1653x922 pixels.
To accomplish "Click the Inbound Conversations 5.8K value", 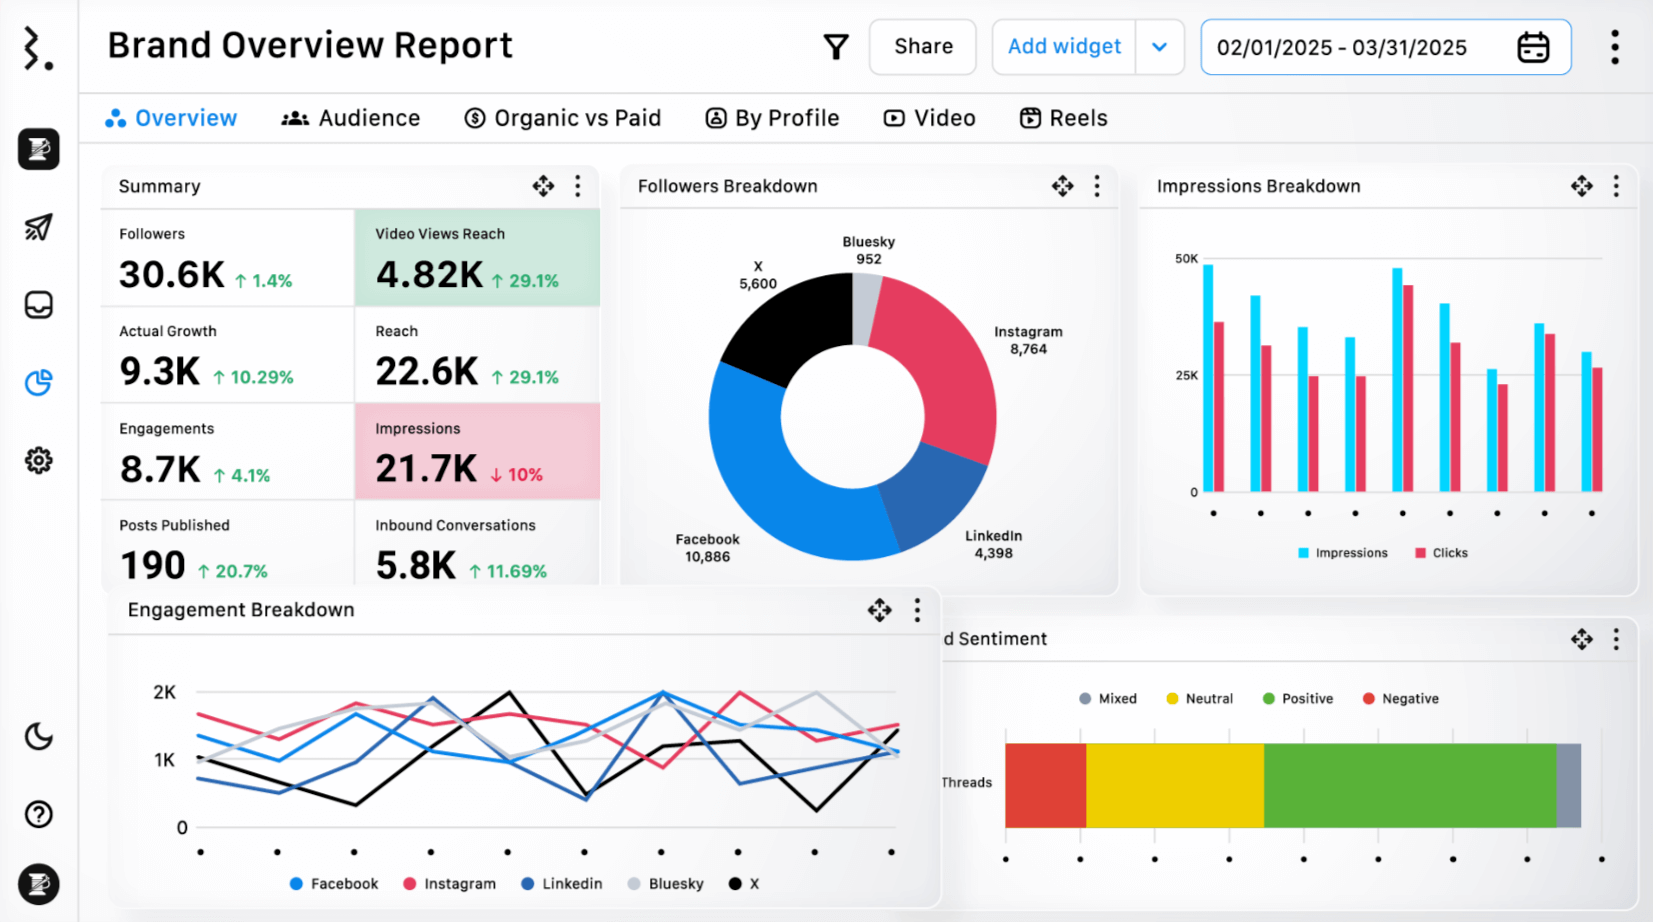I will pos(416,566).
